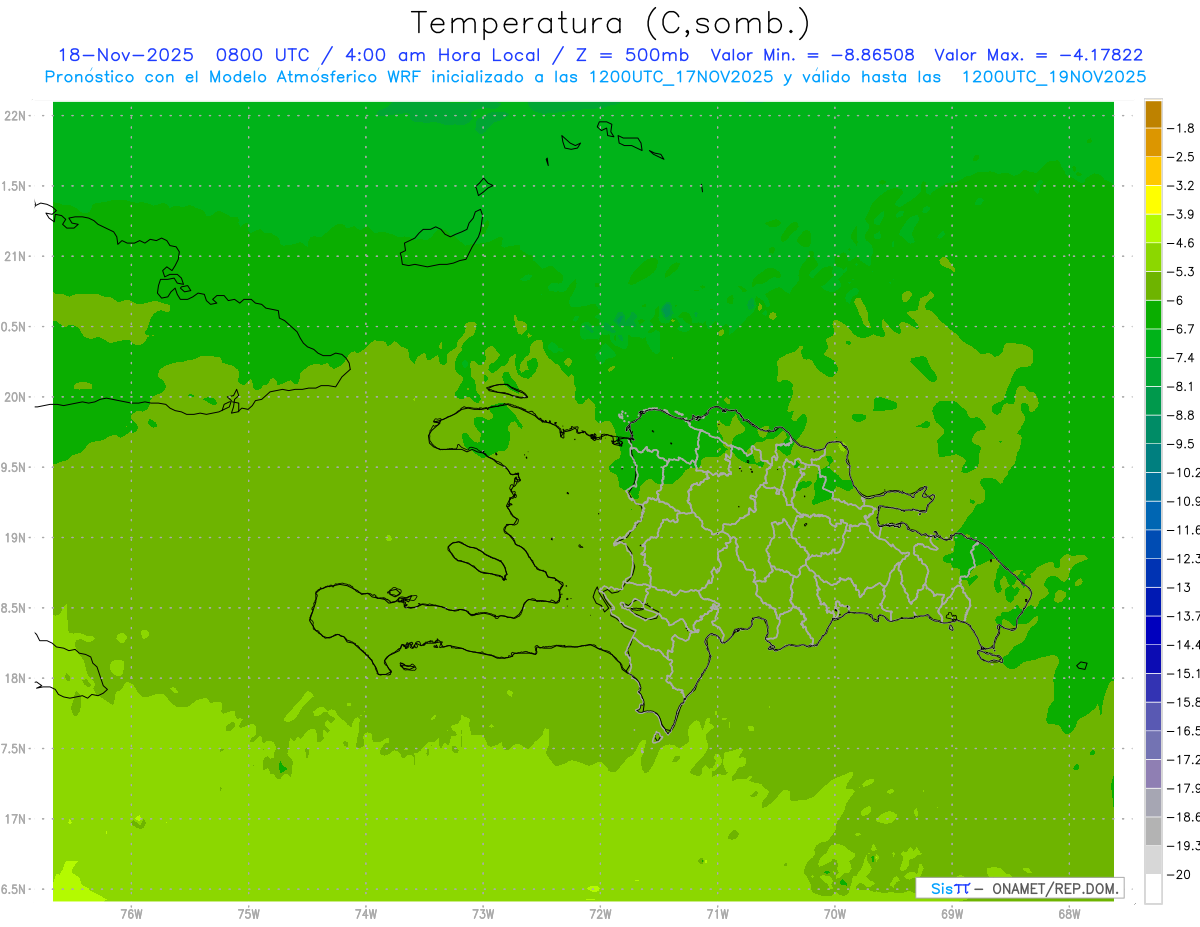
Task: Click the '74W' longitude label
Action: [x=366, y=914]
